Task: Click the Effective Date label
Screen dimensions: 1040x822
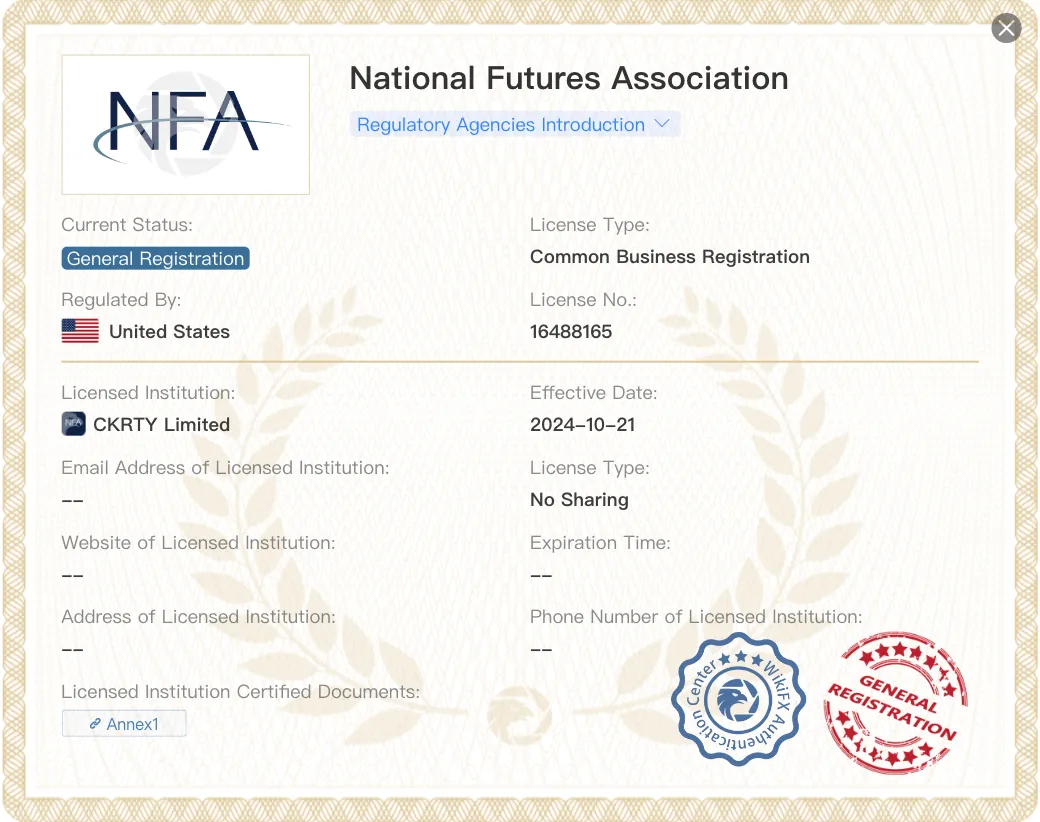Action: 594,393
